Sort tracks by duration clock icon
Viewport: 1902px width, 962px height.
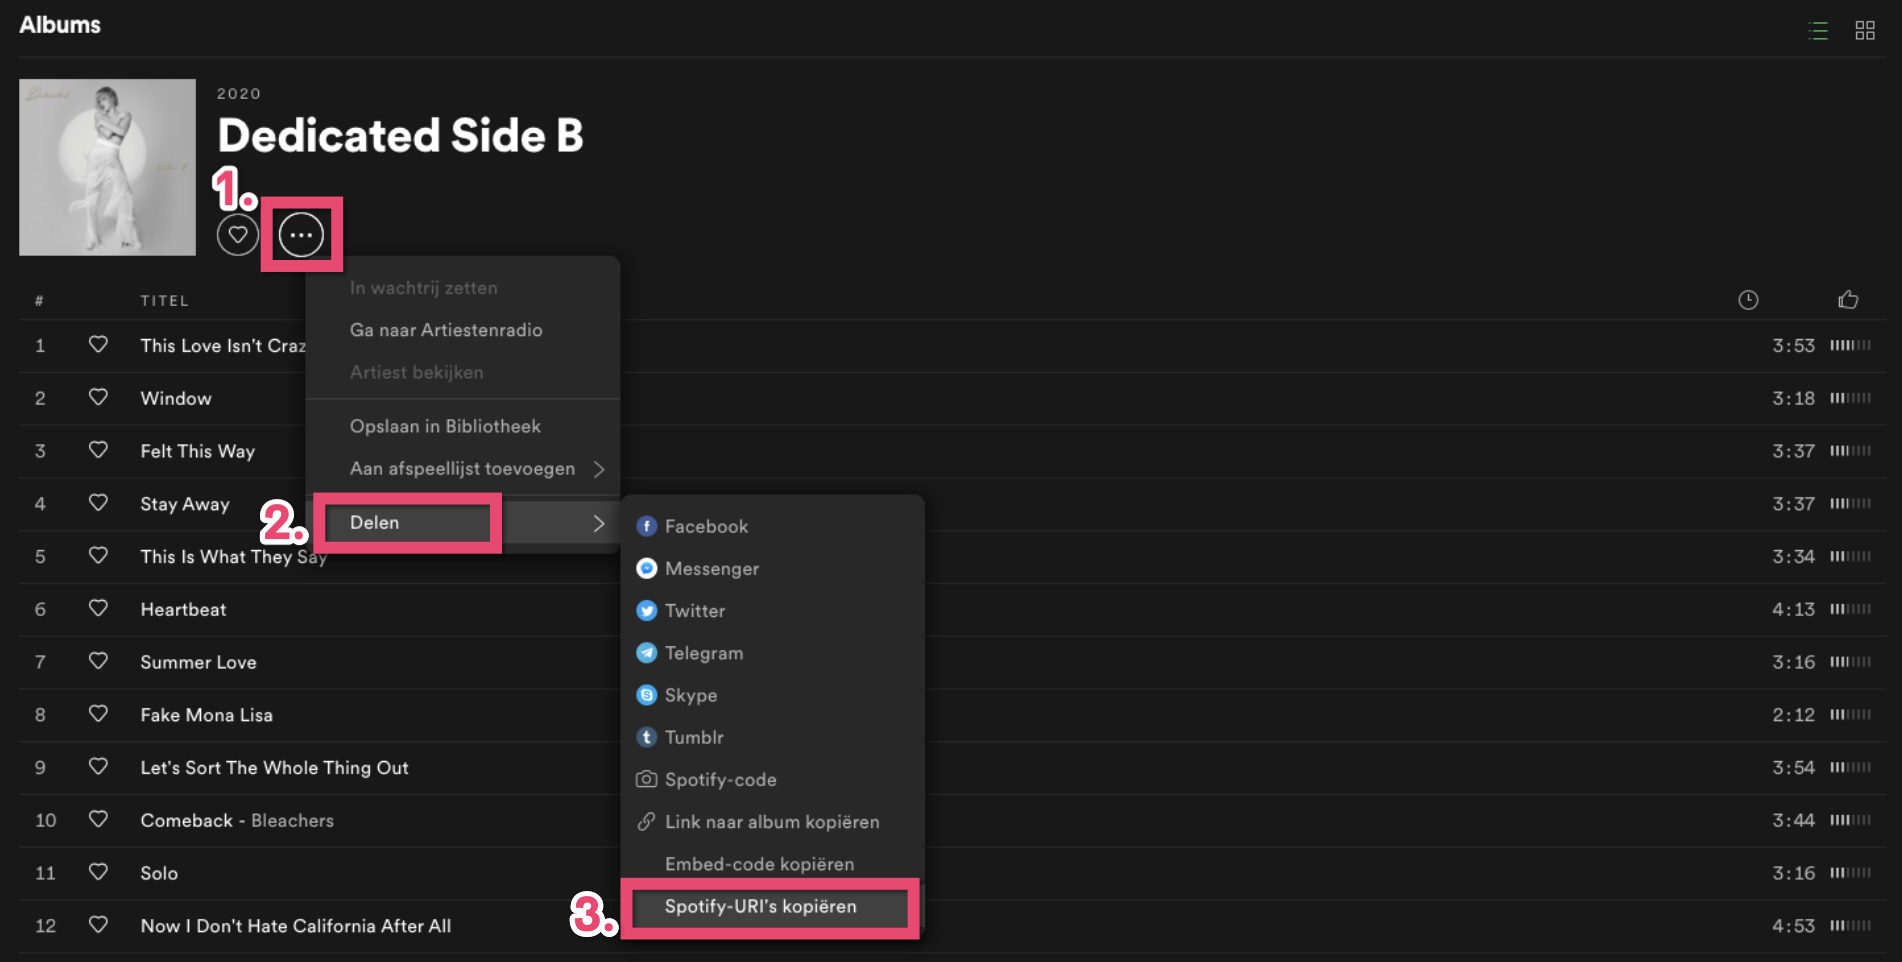click(1747, 300)
